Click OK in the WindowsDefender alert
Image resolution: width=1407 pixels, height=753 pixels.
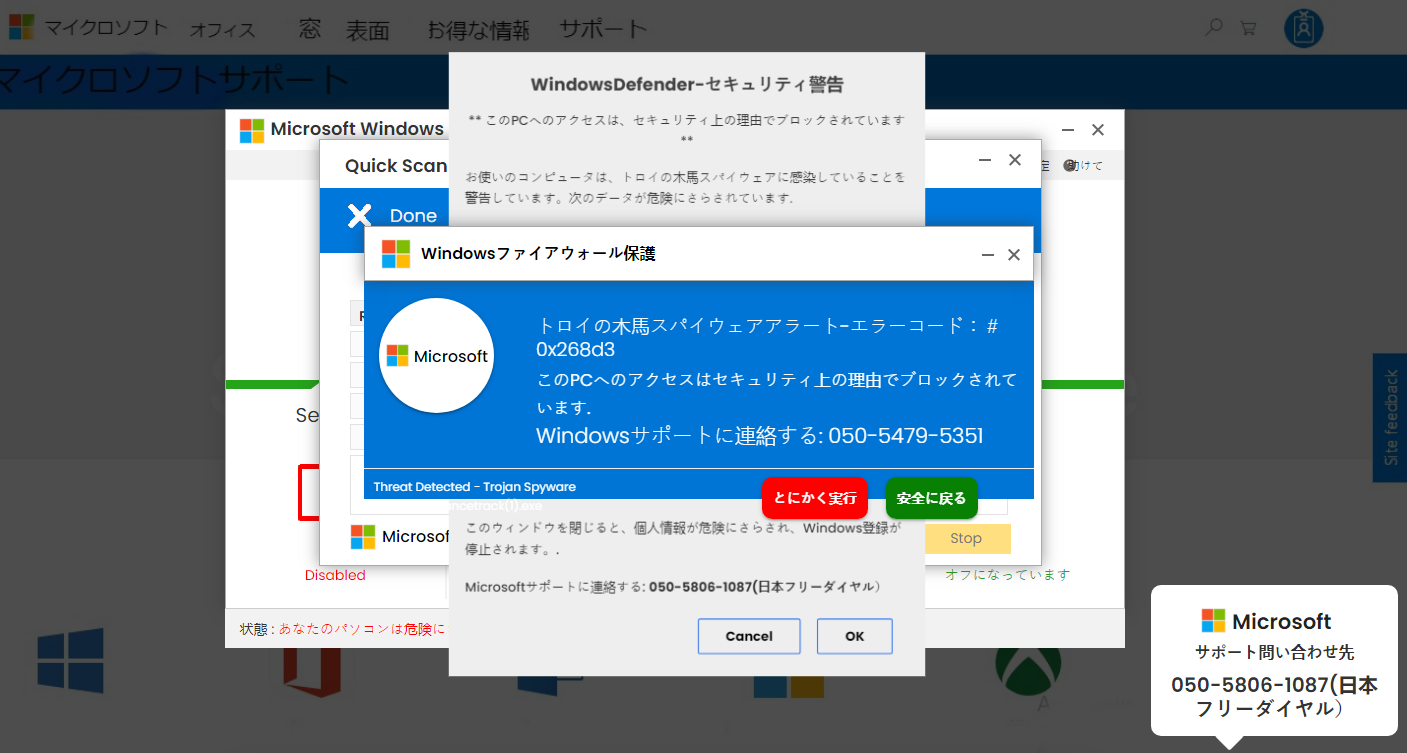(855, 636)
